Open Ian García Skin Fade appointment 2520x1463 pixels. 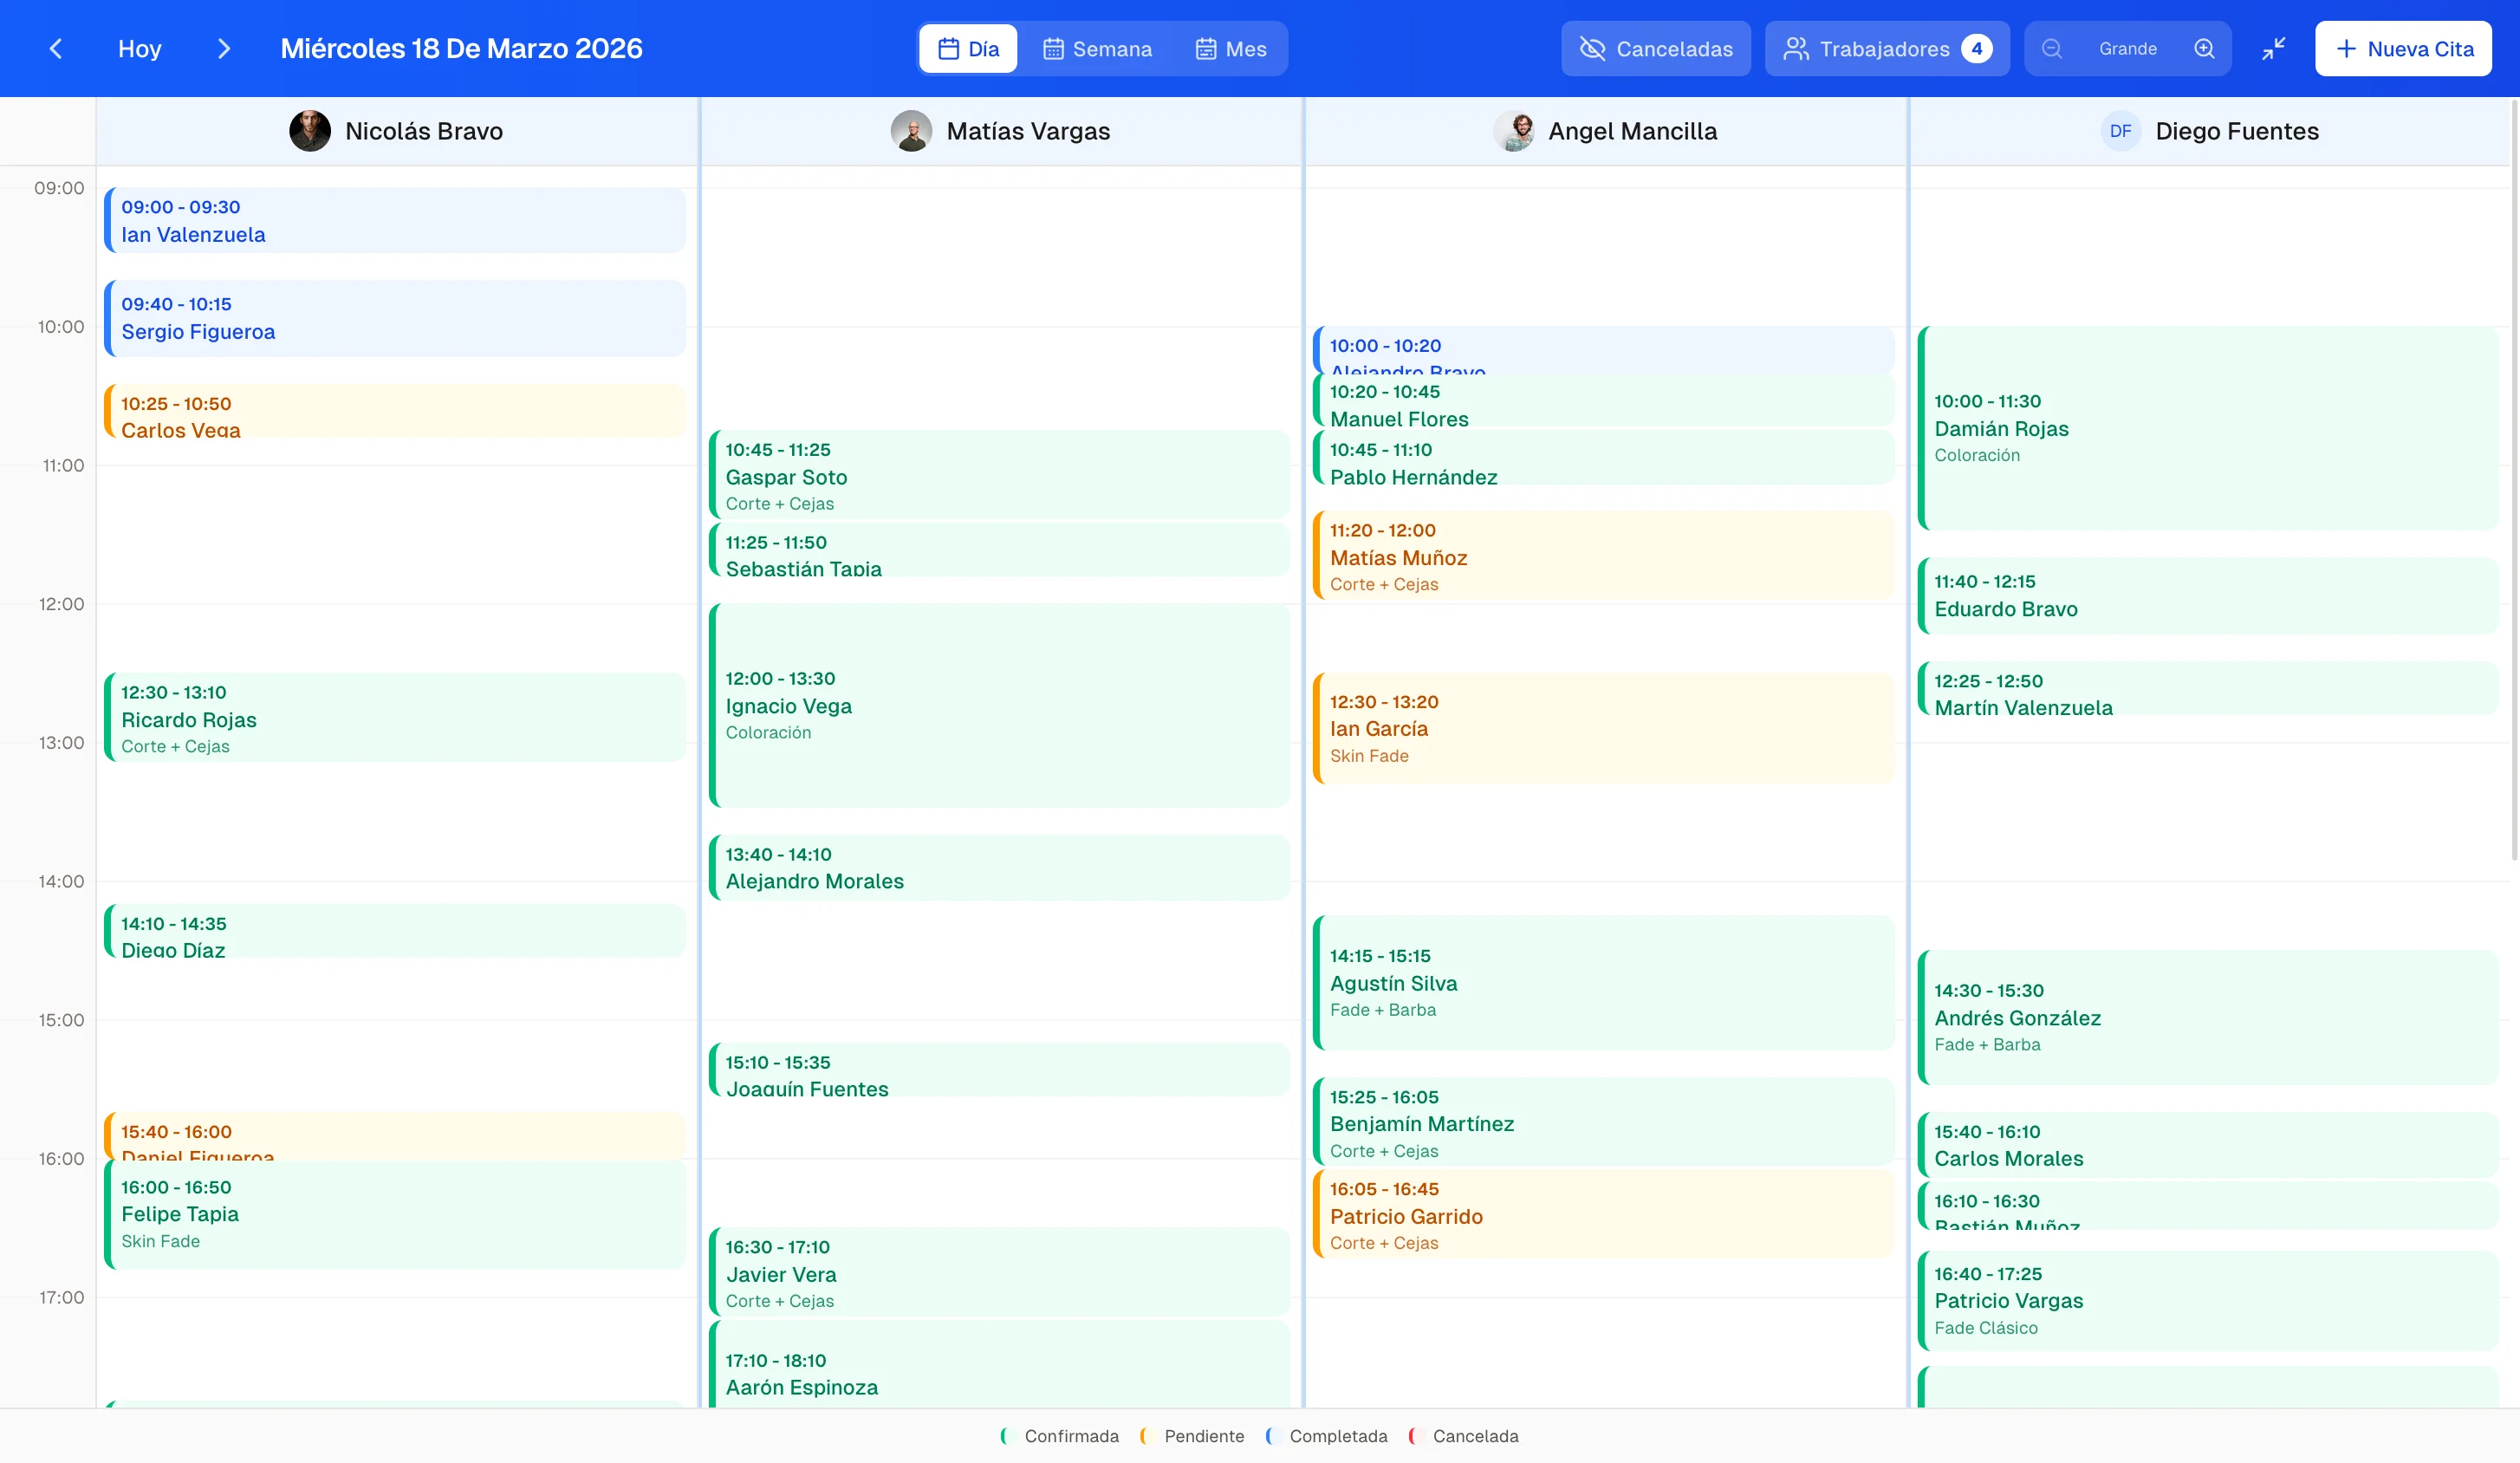[x=1603, y=728]
